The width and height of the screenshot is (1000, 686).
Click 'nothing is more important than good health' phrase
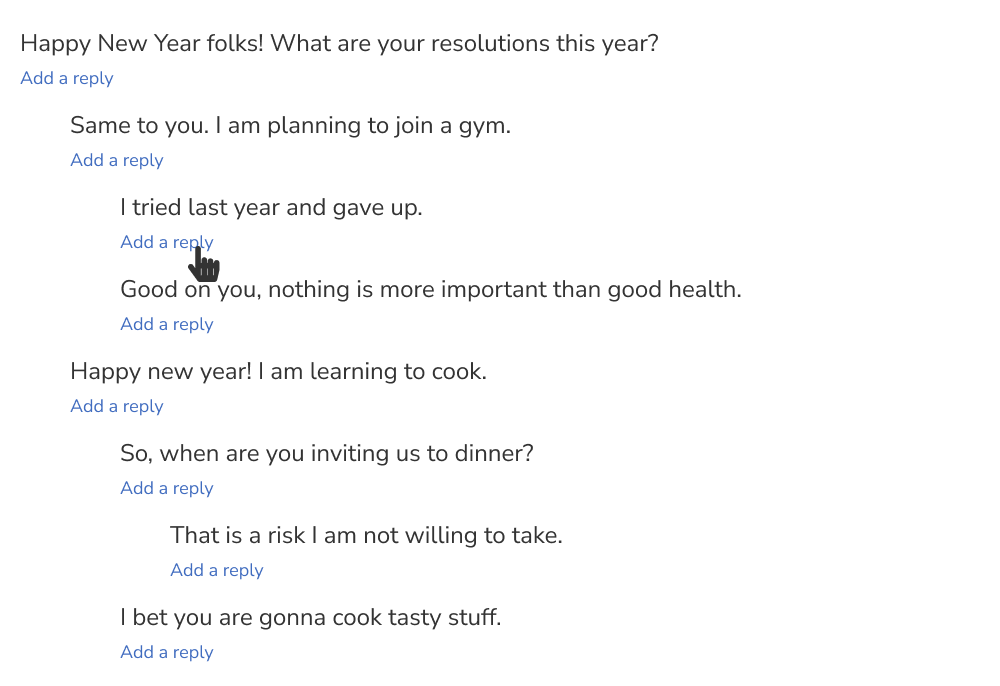[x=504, y=289]
